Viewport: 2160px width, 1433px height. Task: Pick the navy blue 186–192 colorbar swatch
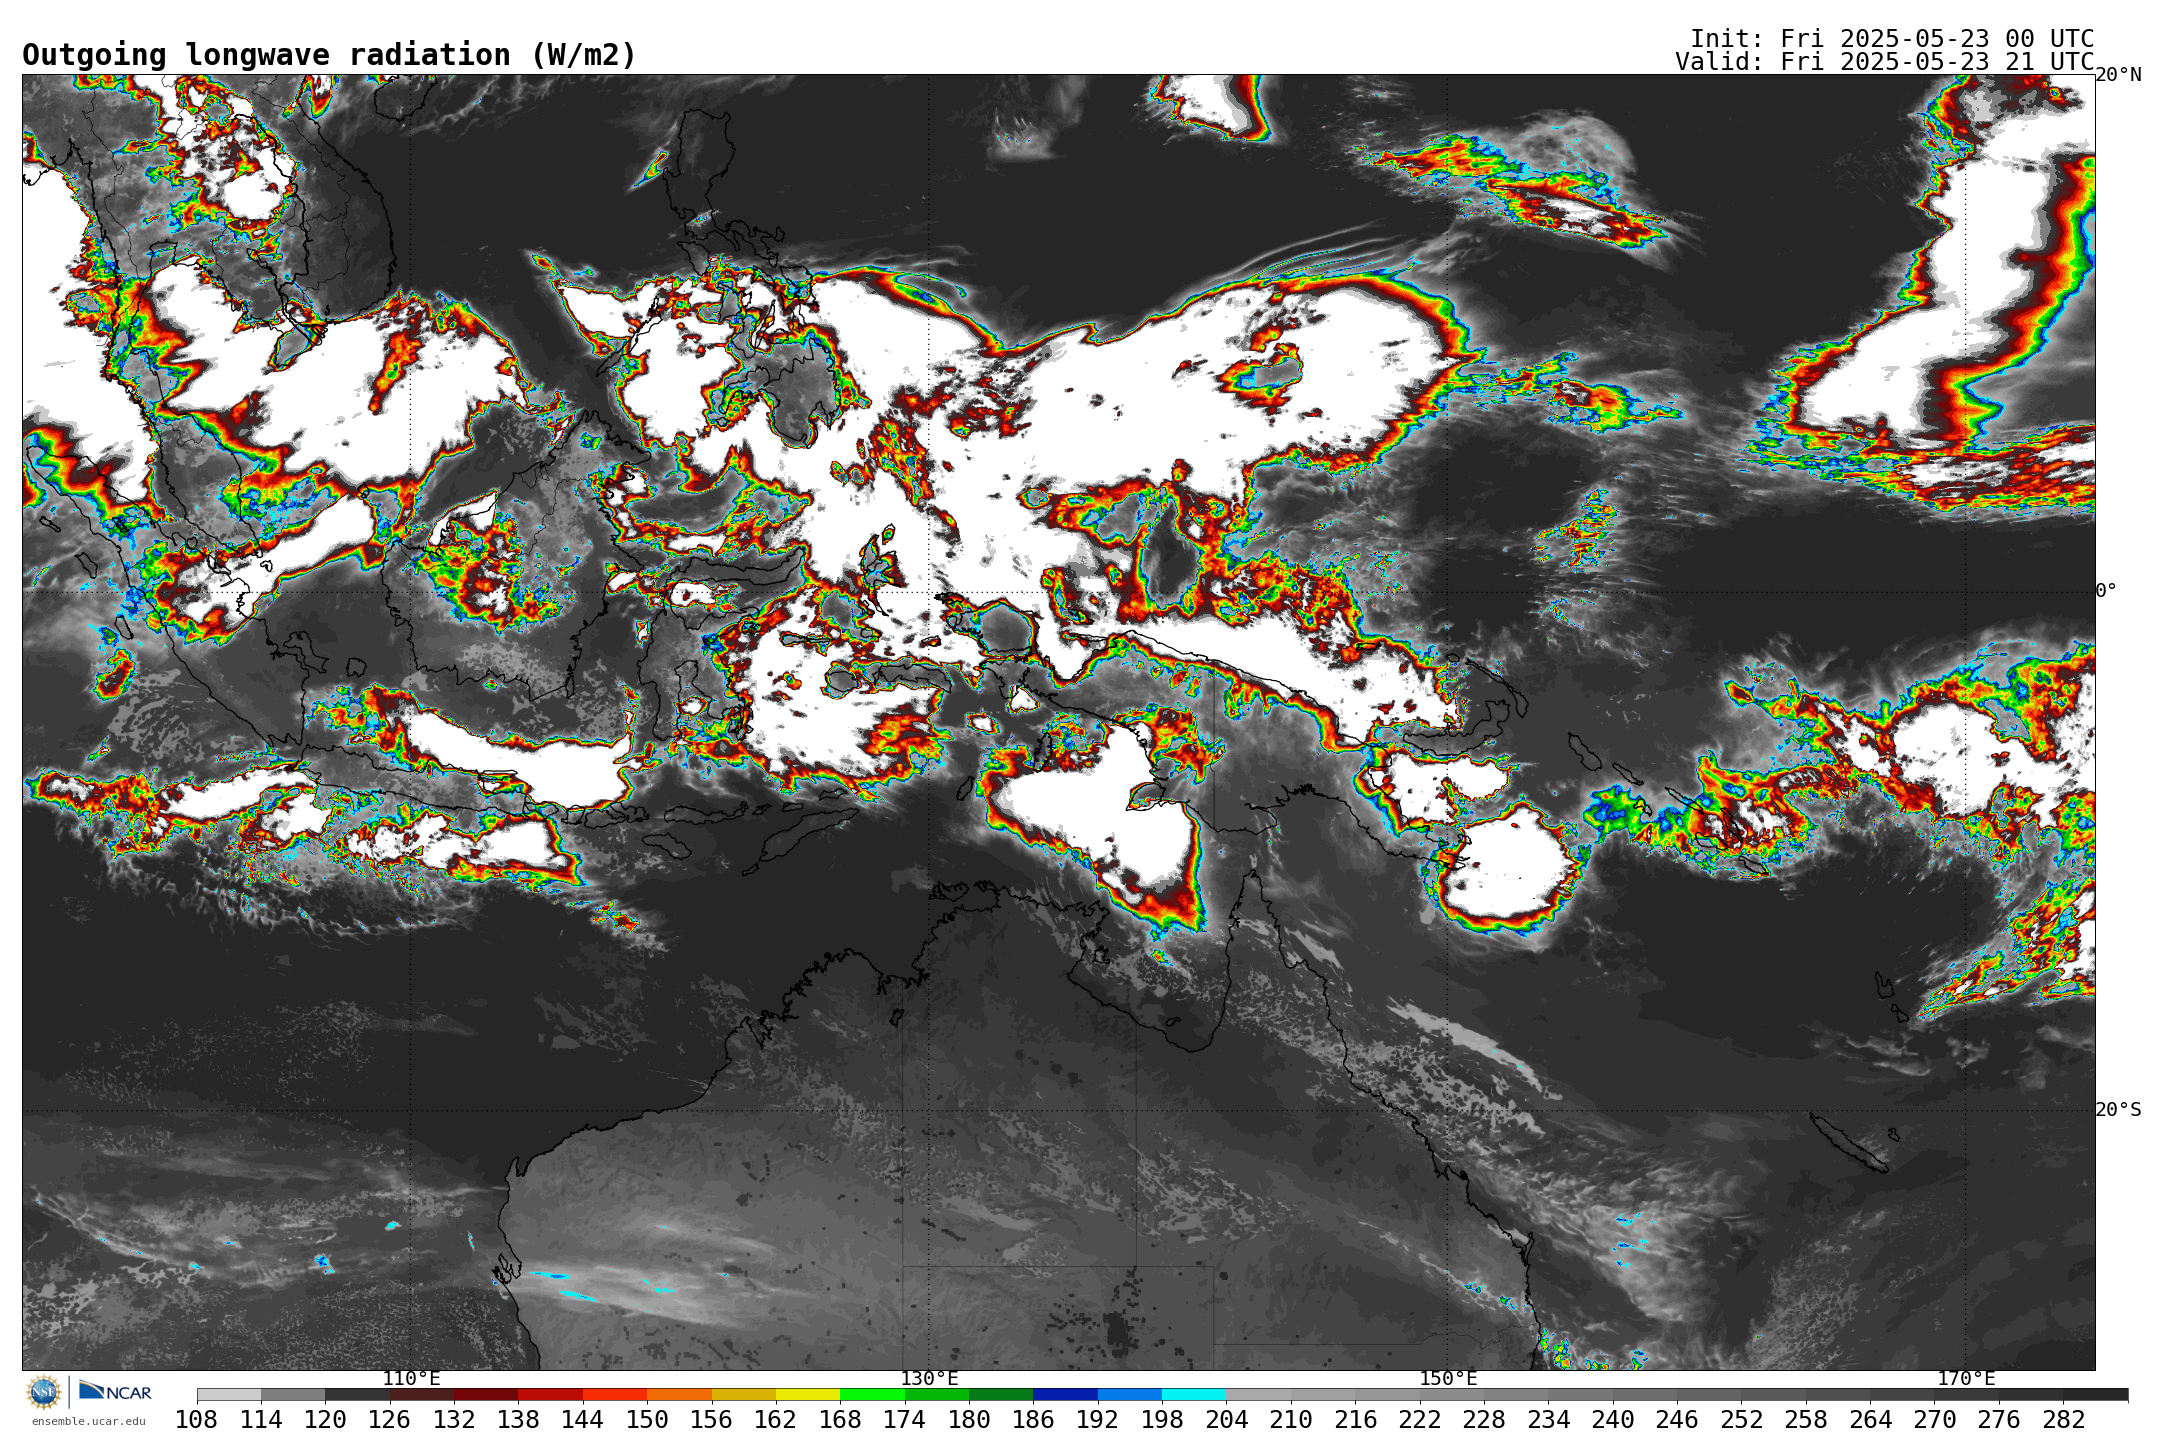[1065, 1394]
